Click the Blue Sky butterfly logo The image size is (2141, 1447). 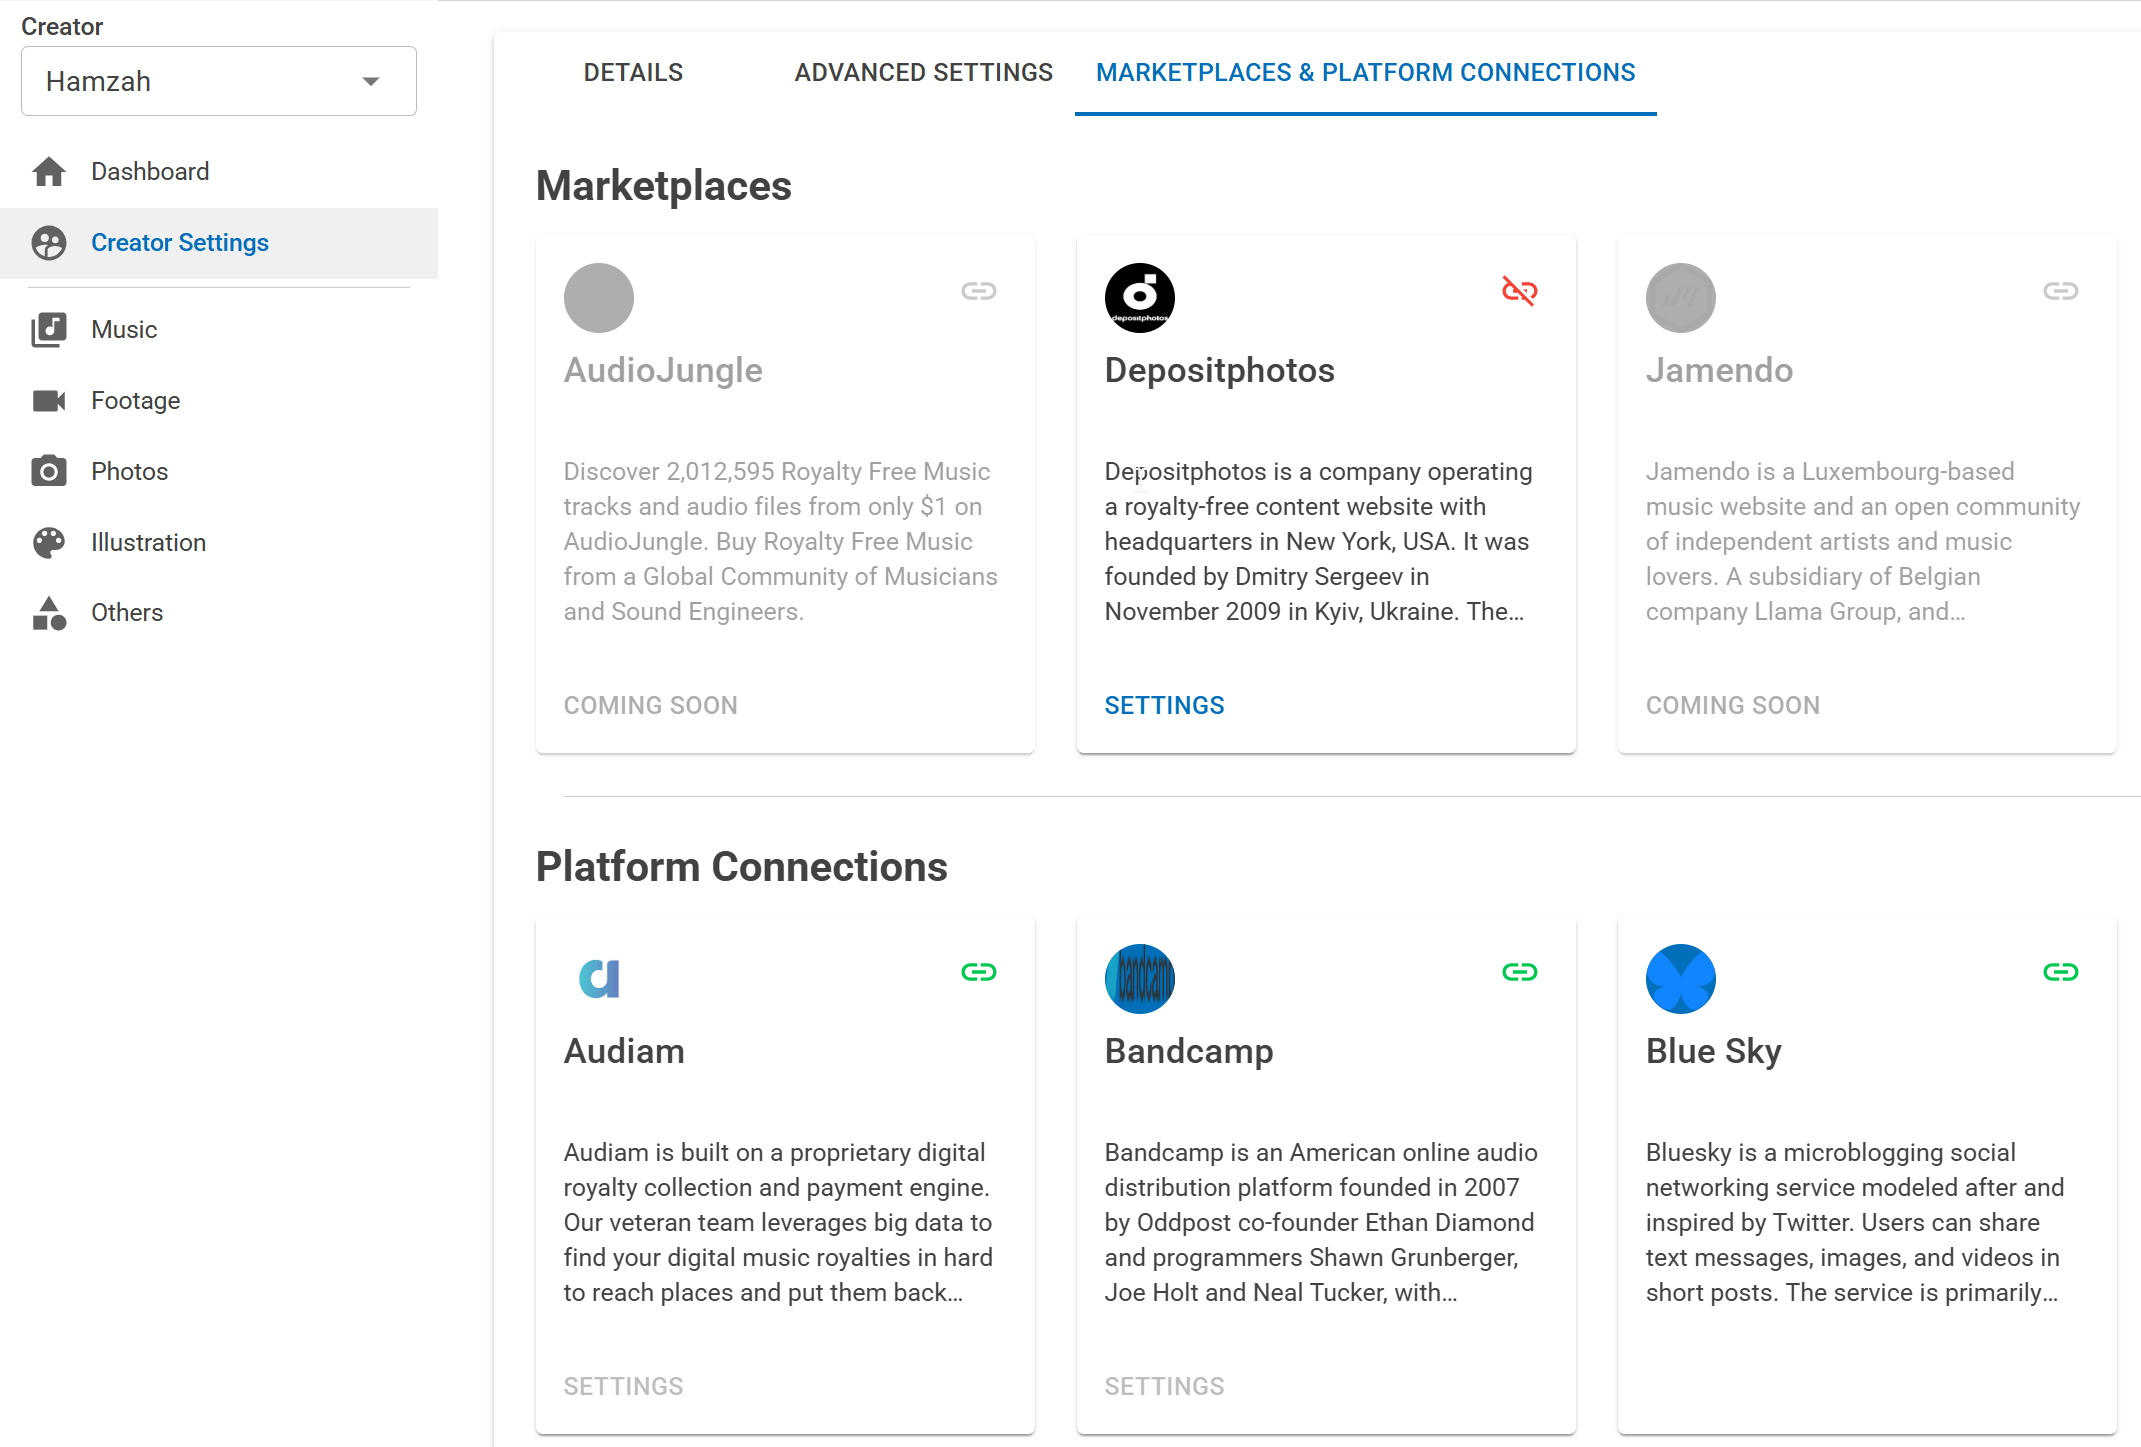tap(1680, 978)
